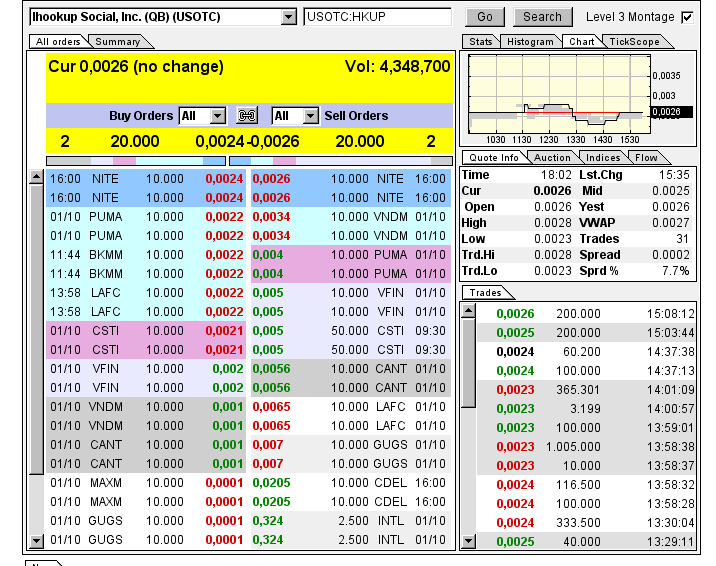Click the USOTC:HKUP symbol input field
716x566 pixels.
pyautogui.click(x=378, y=17)
